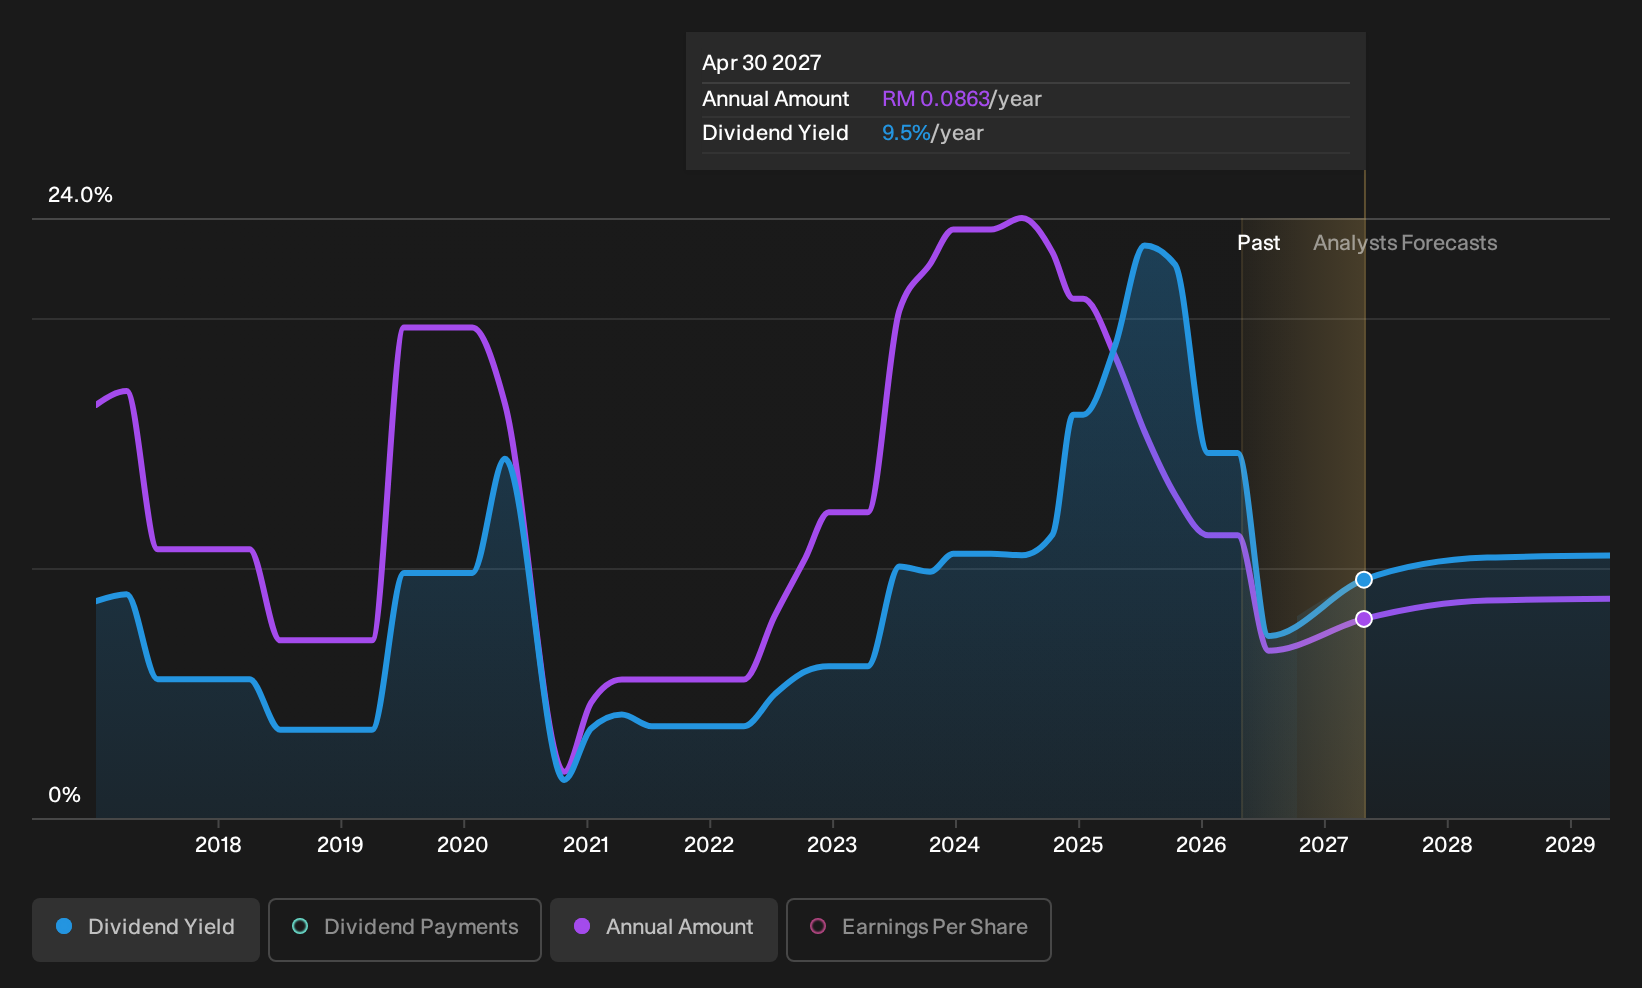The height and width of the screenshot is (988, 1642).
Task: Click the purple Annual Amount marker on chart
Action: tap(1363, 619)
